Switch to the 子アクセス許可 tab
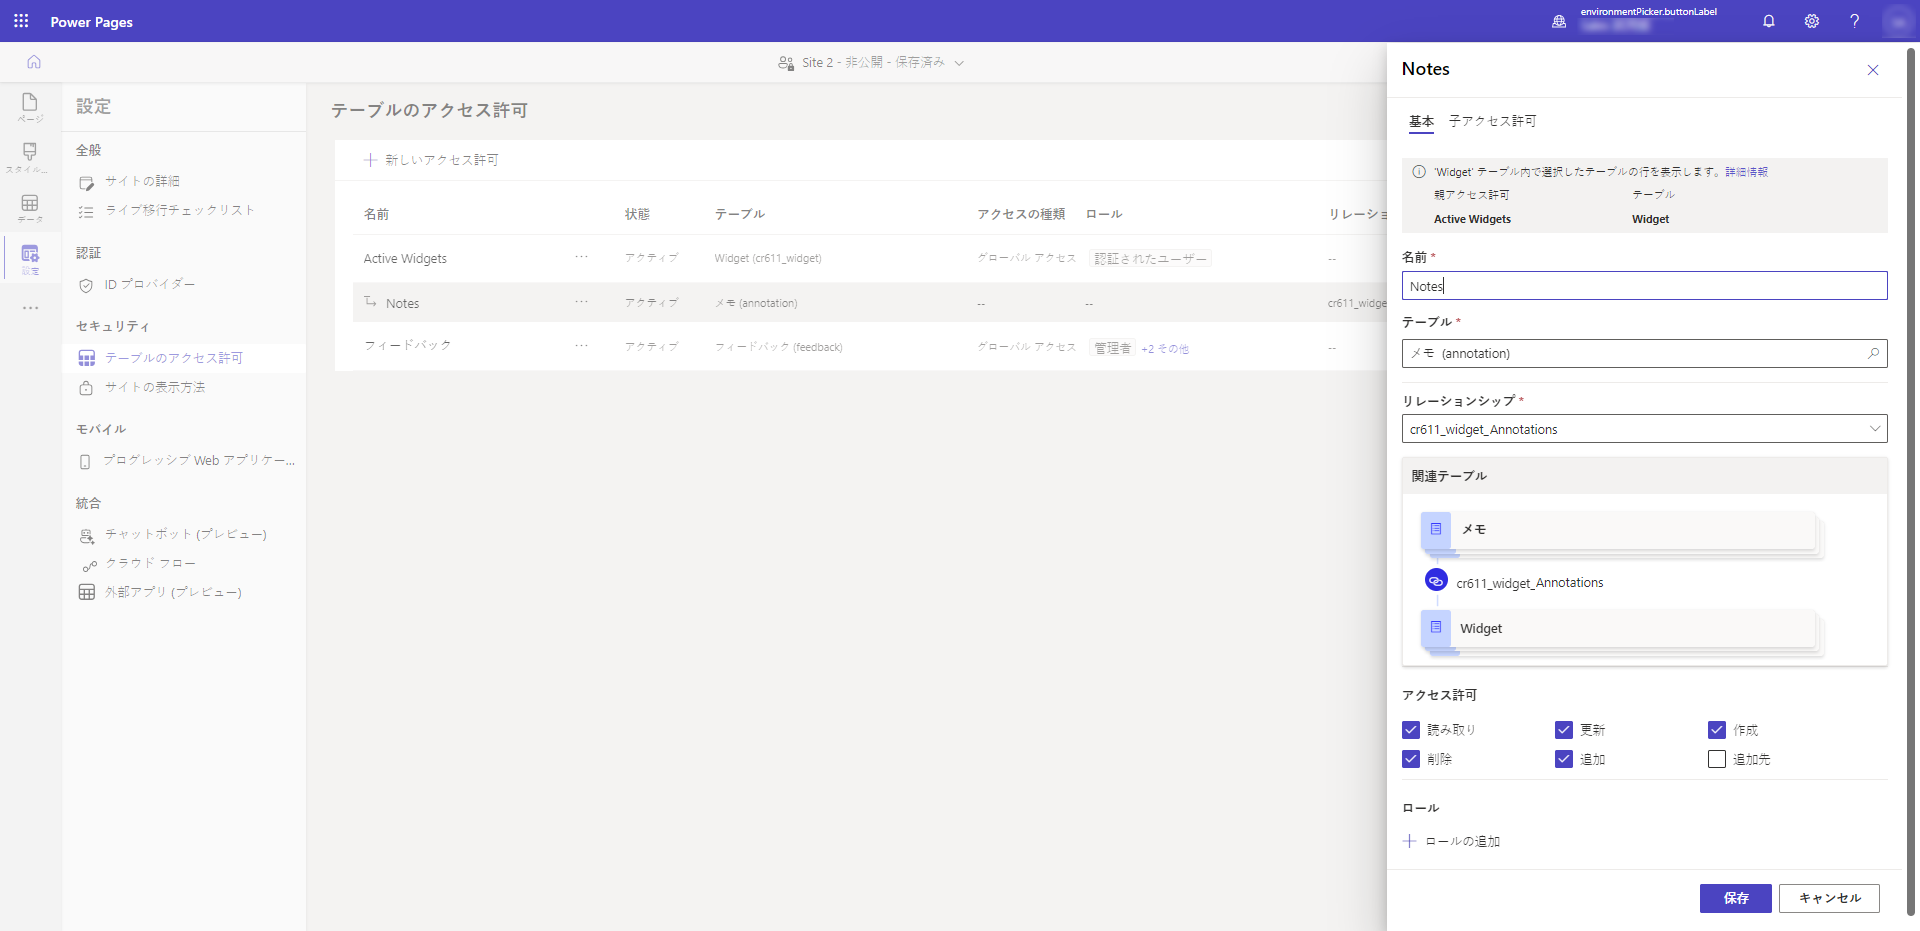The image size is (1920, 931). pyautogui.click(x=1492, y=121)
